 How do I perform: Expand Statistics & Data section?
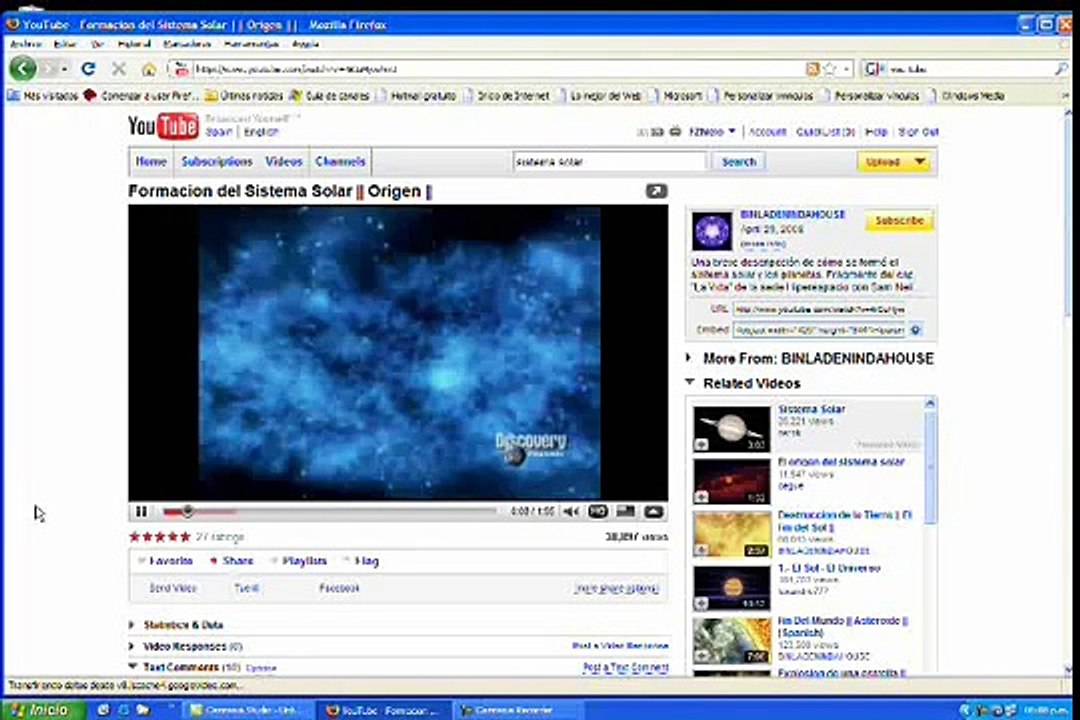(x=132, y=625)
